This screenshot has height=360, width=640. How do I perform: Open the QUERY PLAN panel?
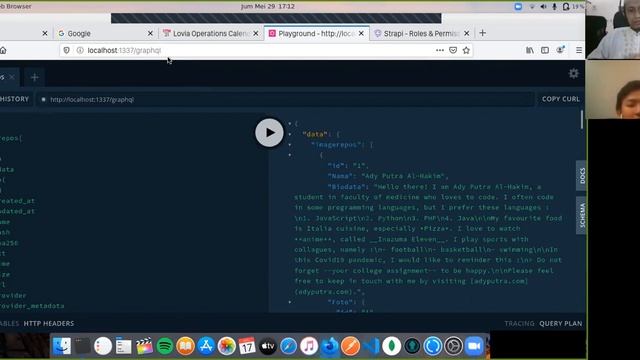[560, 323]
